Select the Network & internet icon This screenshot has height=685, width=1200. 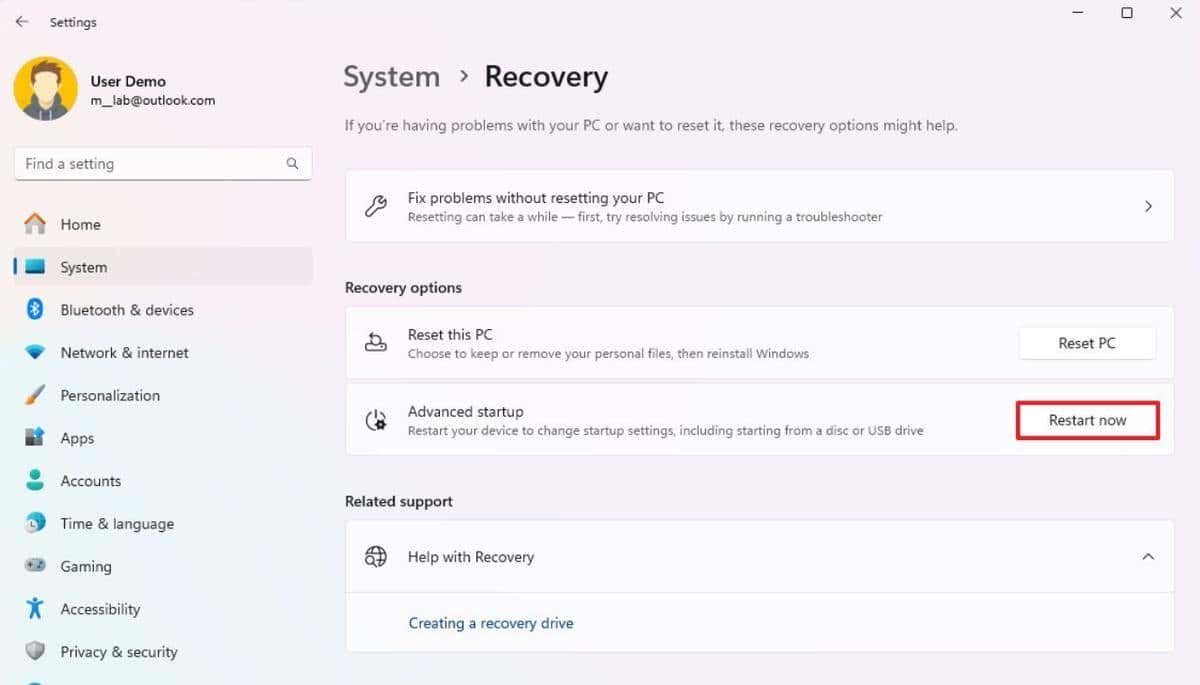pos(35,352)
